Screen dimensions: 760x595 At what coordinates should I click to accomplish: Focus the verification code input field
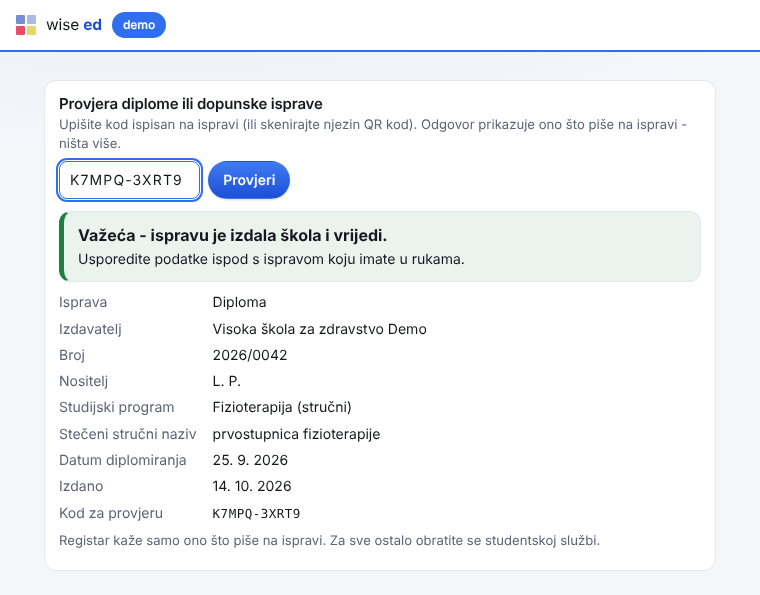click(x=129, y=180)
